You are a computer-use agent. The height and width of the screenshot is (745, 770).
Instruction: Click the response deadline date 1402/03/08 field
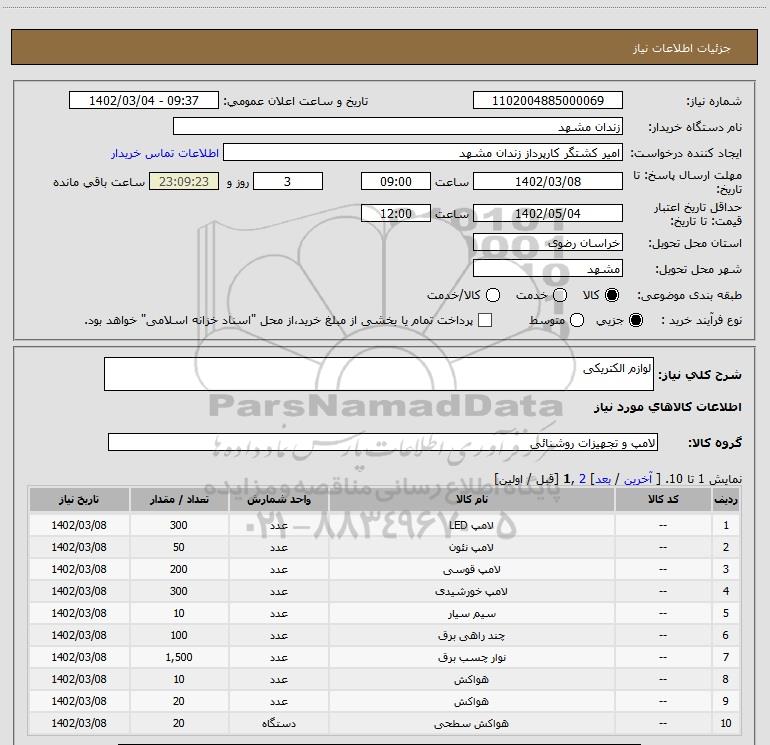(x=548, y=181)
